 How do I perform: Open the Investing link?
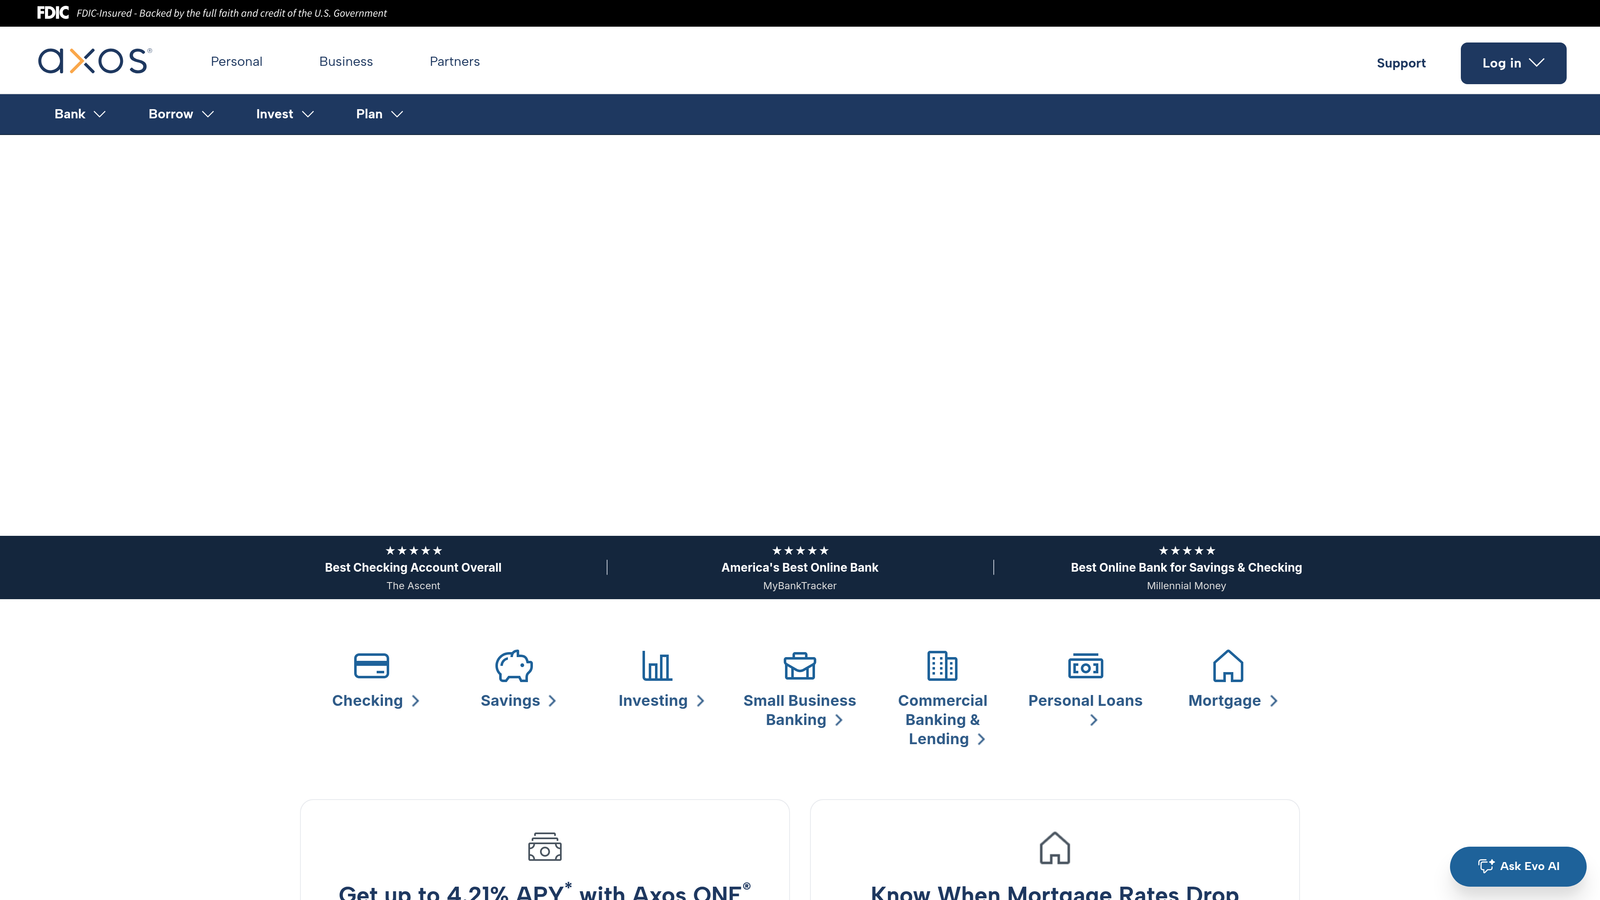(x=661, y=701)
